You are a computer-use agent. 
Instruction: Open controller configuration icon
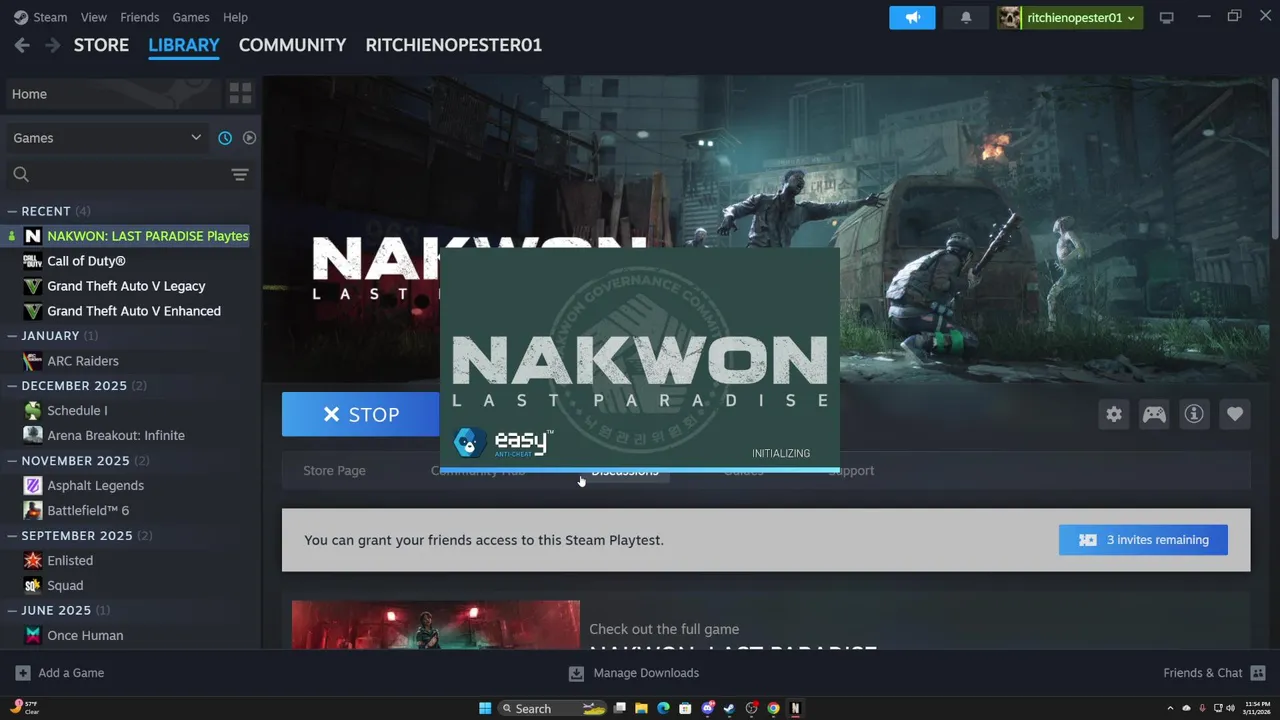tap(1154, 414)
